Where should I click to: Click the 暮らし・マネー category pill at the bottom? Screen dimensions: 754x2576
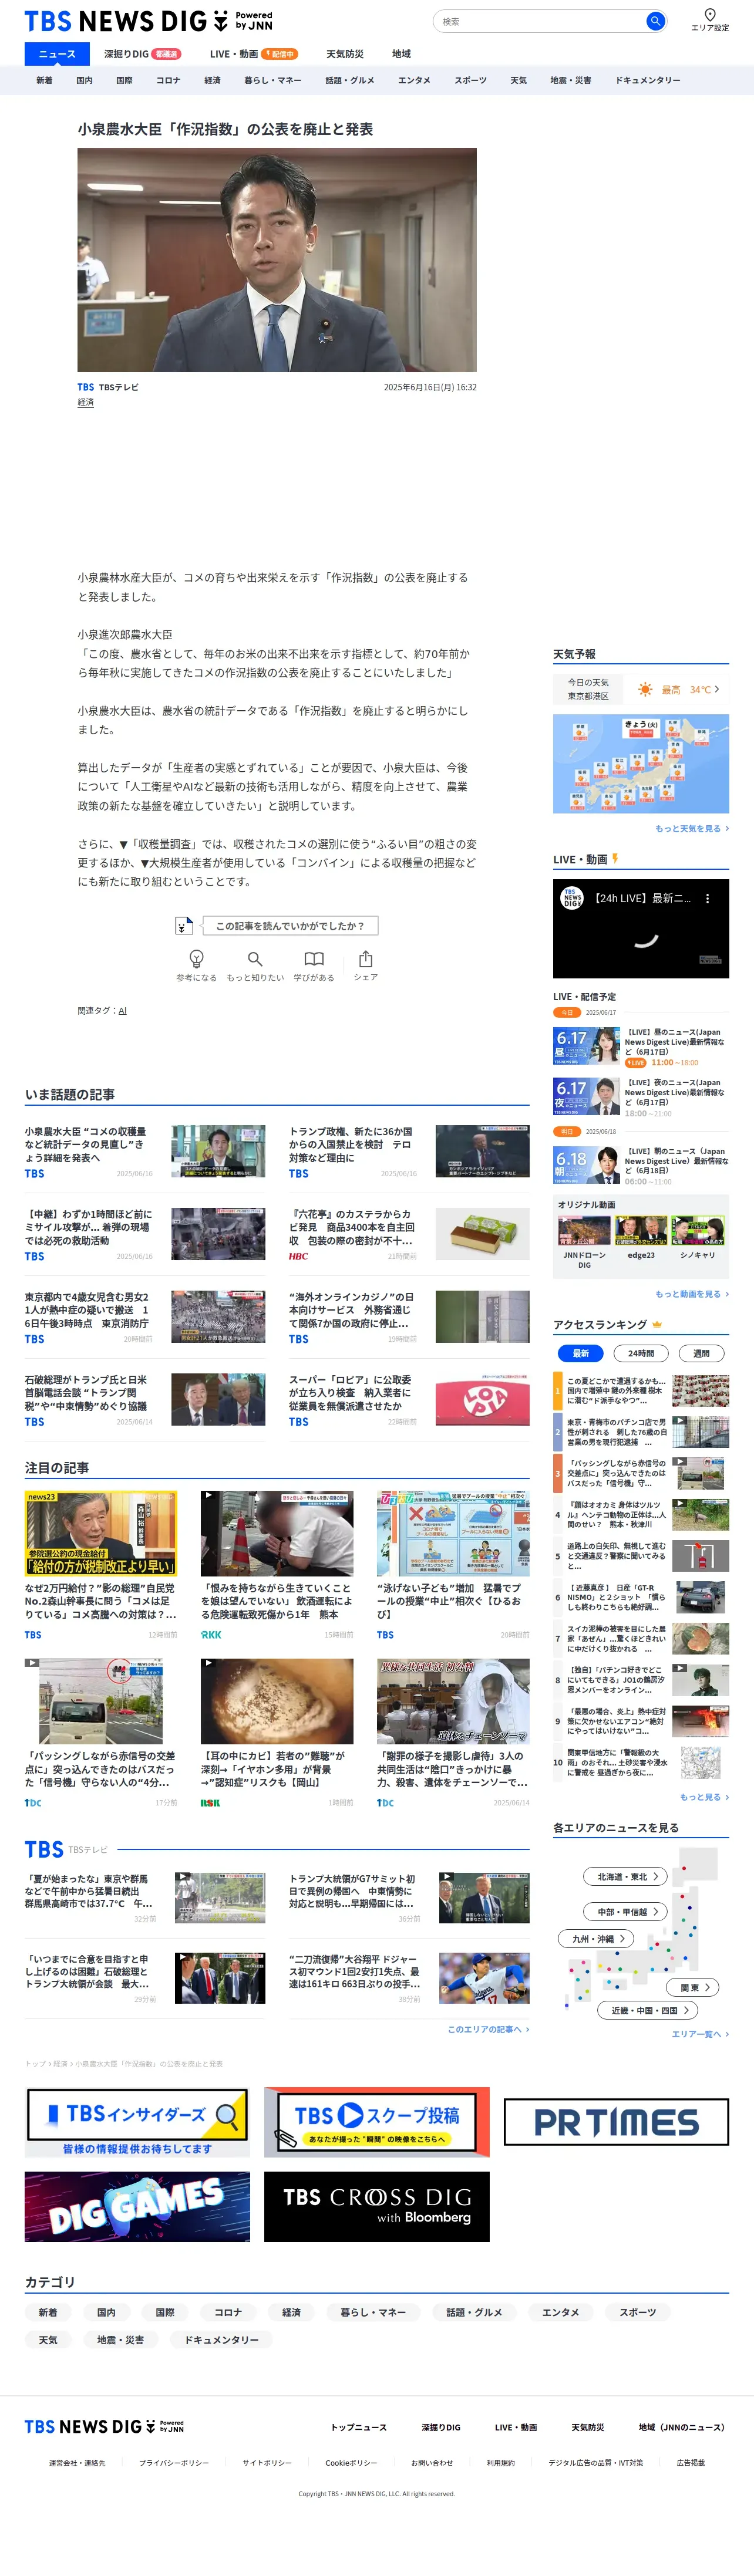tap(373, 2312)
